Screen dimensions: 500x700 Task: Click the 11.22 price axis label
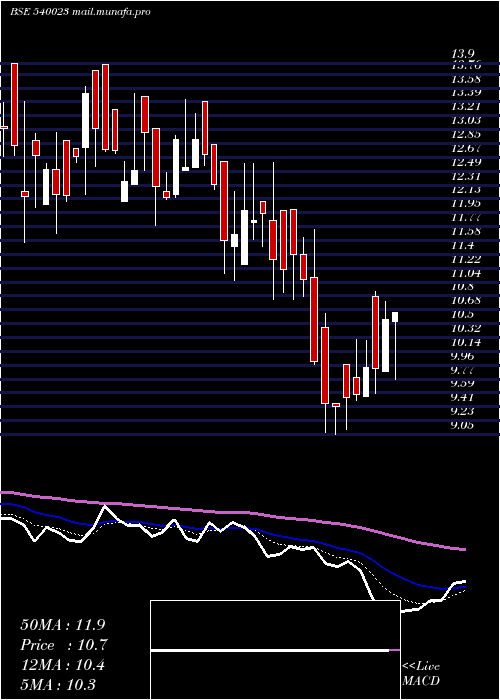click(x=466, y=259)
